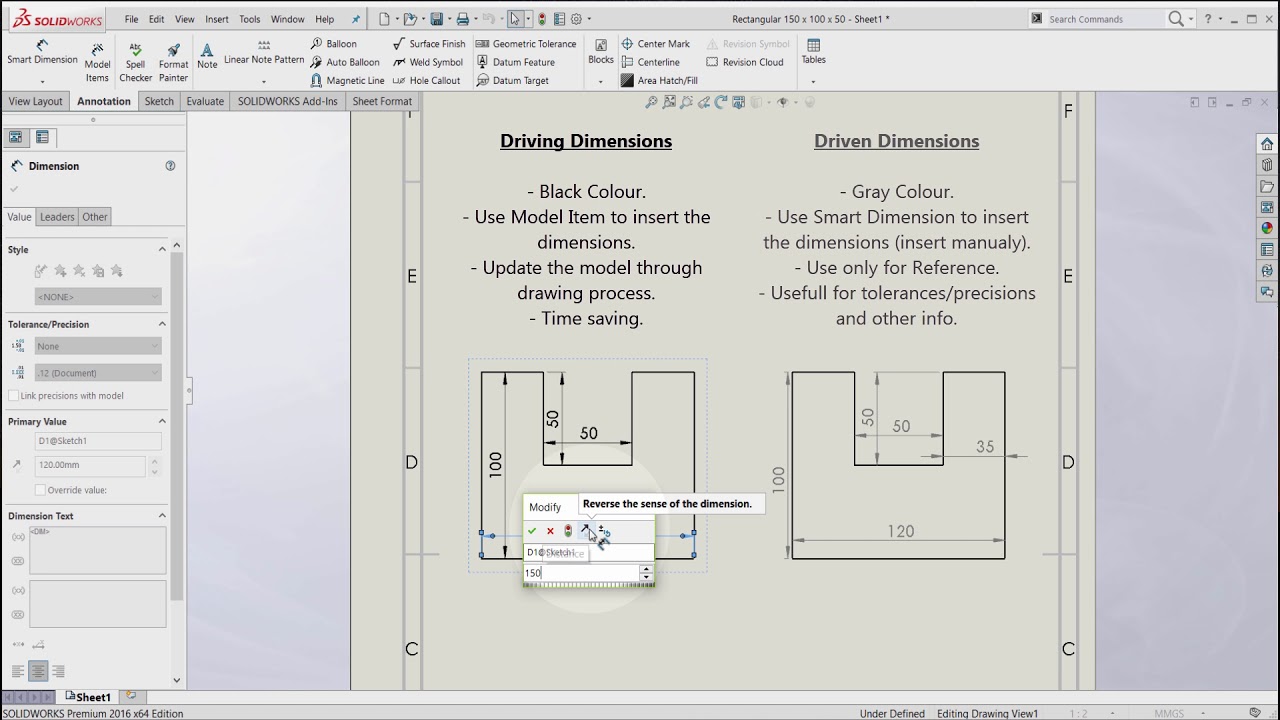Screen dimensions: 1280x720
Task: Open the .12 (Document) precision dropdown
Action: [x=98, y=373]
